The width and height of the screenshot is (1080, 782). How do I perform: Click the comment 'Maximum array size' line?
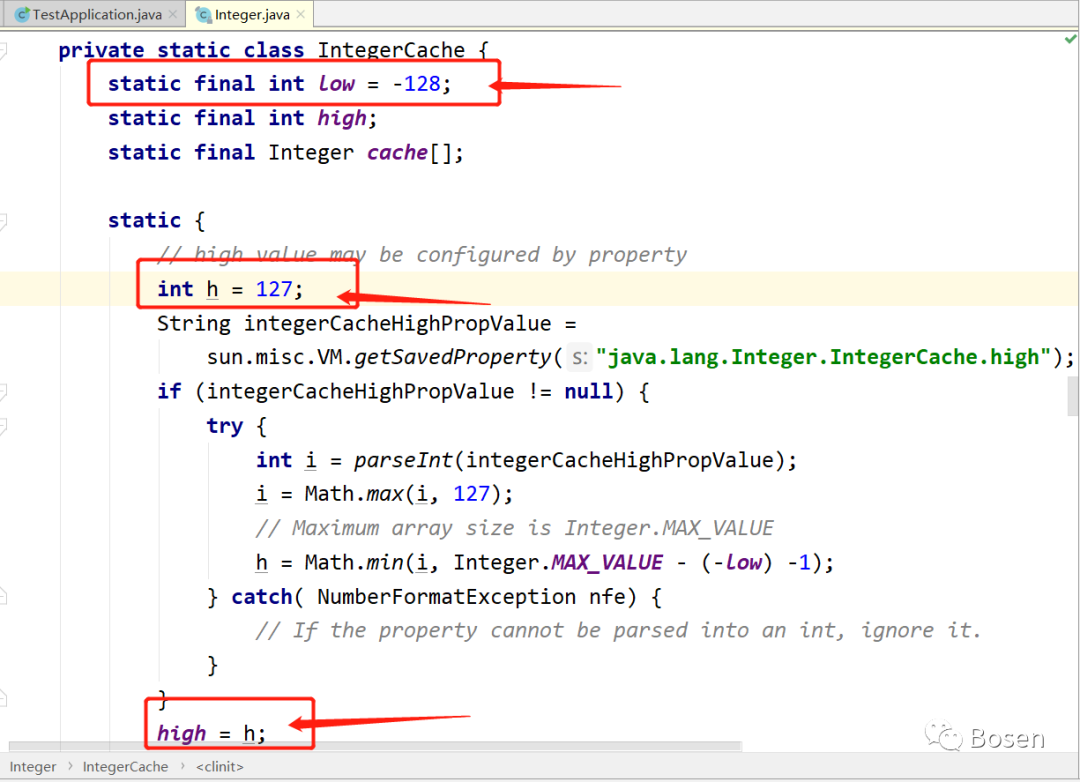pos(514,528)
